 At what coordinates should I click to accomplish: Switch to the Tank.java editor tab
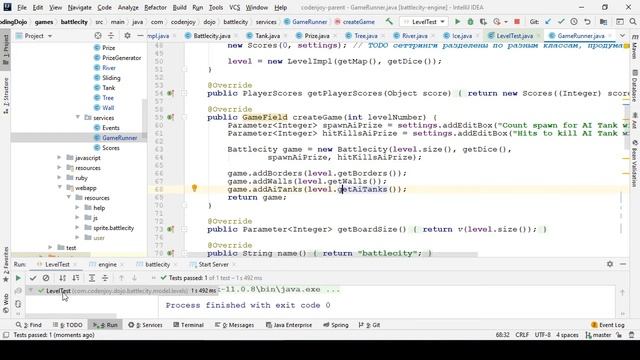pyautogui.click(x=266, y=36)
